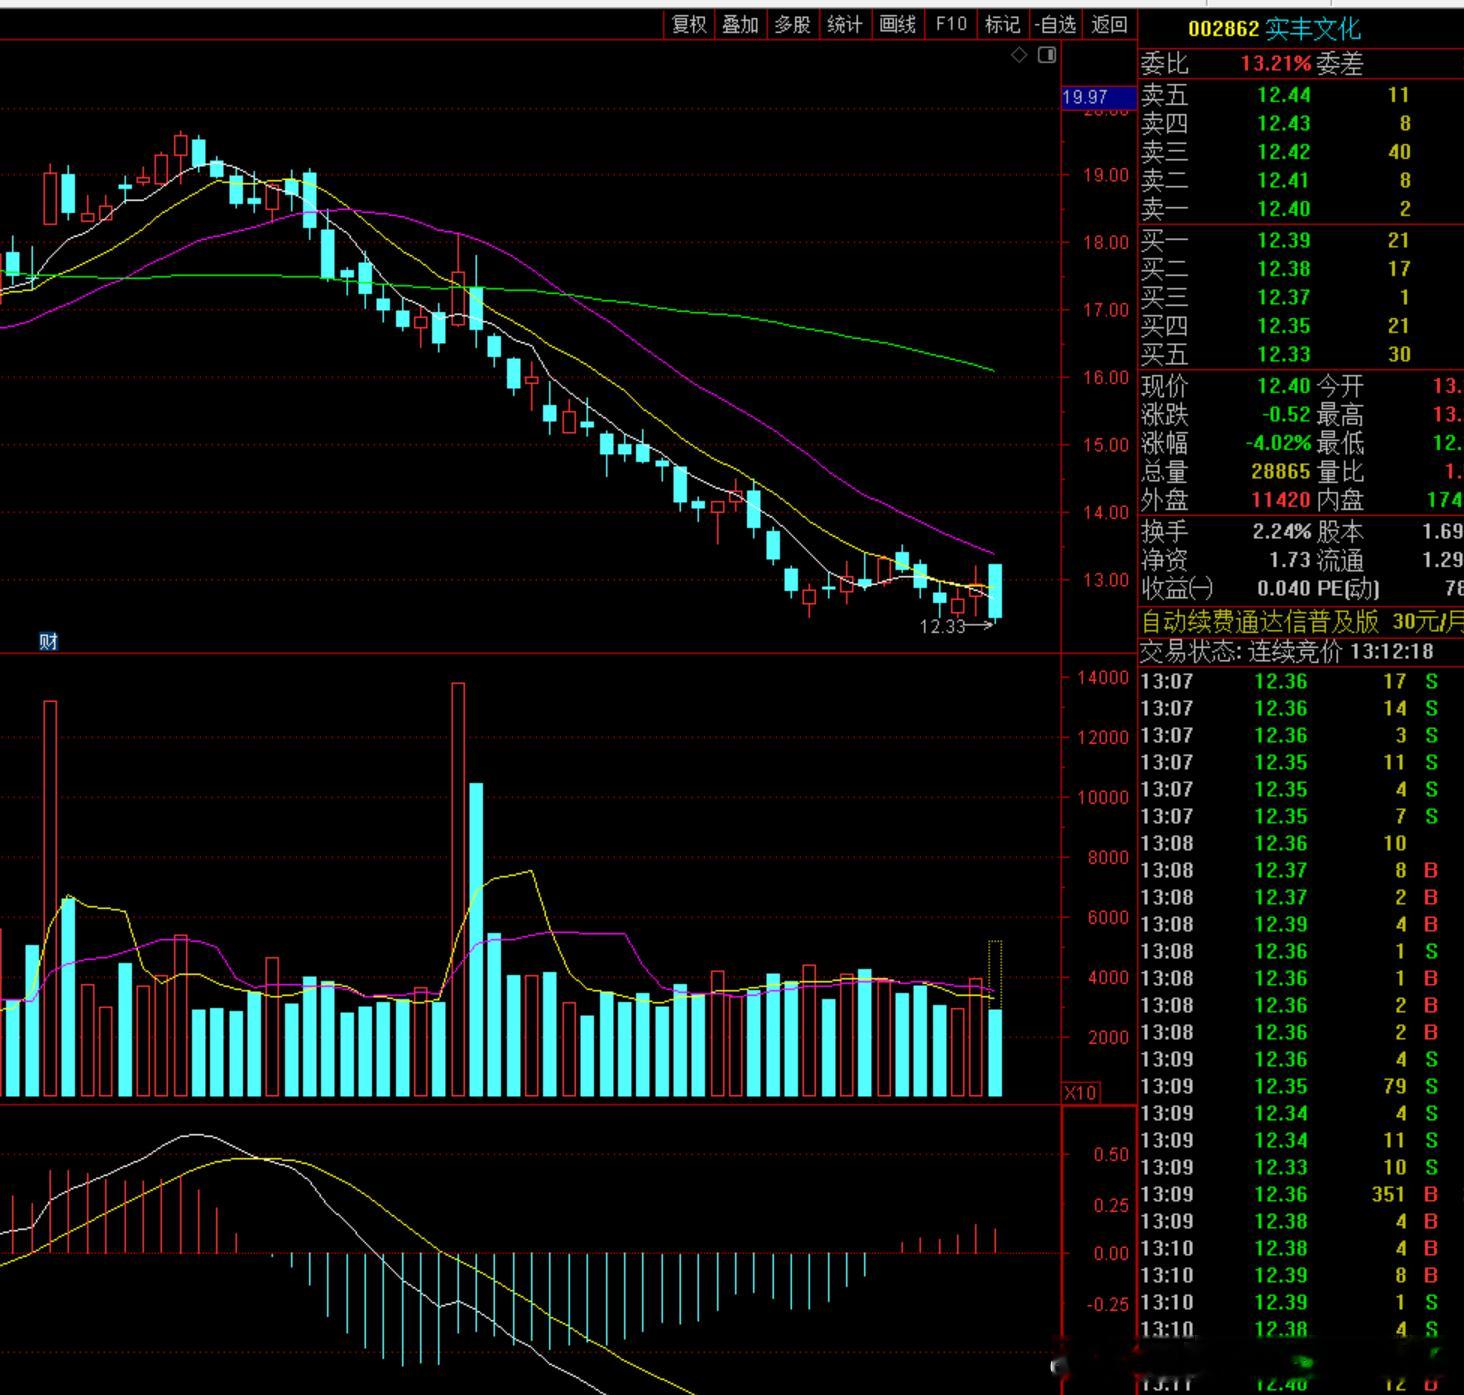Click the 13:09 trade with volume 351
1464x1395 pixels.
(1301, 1194)
